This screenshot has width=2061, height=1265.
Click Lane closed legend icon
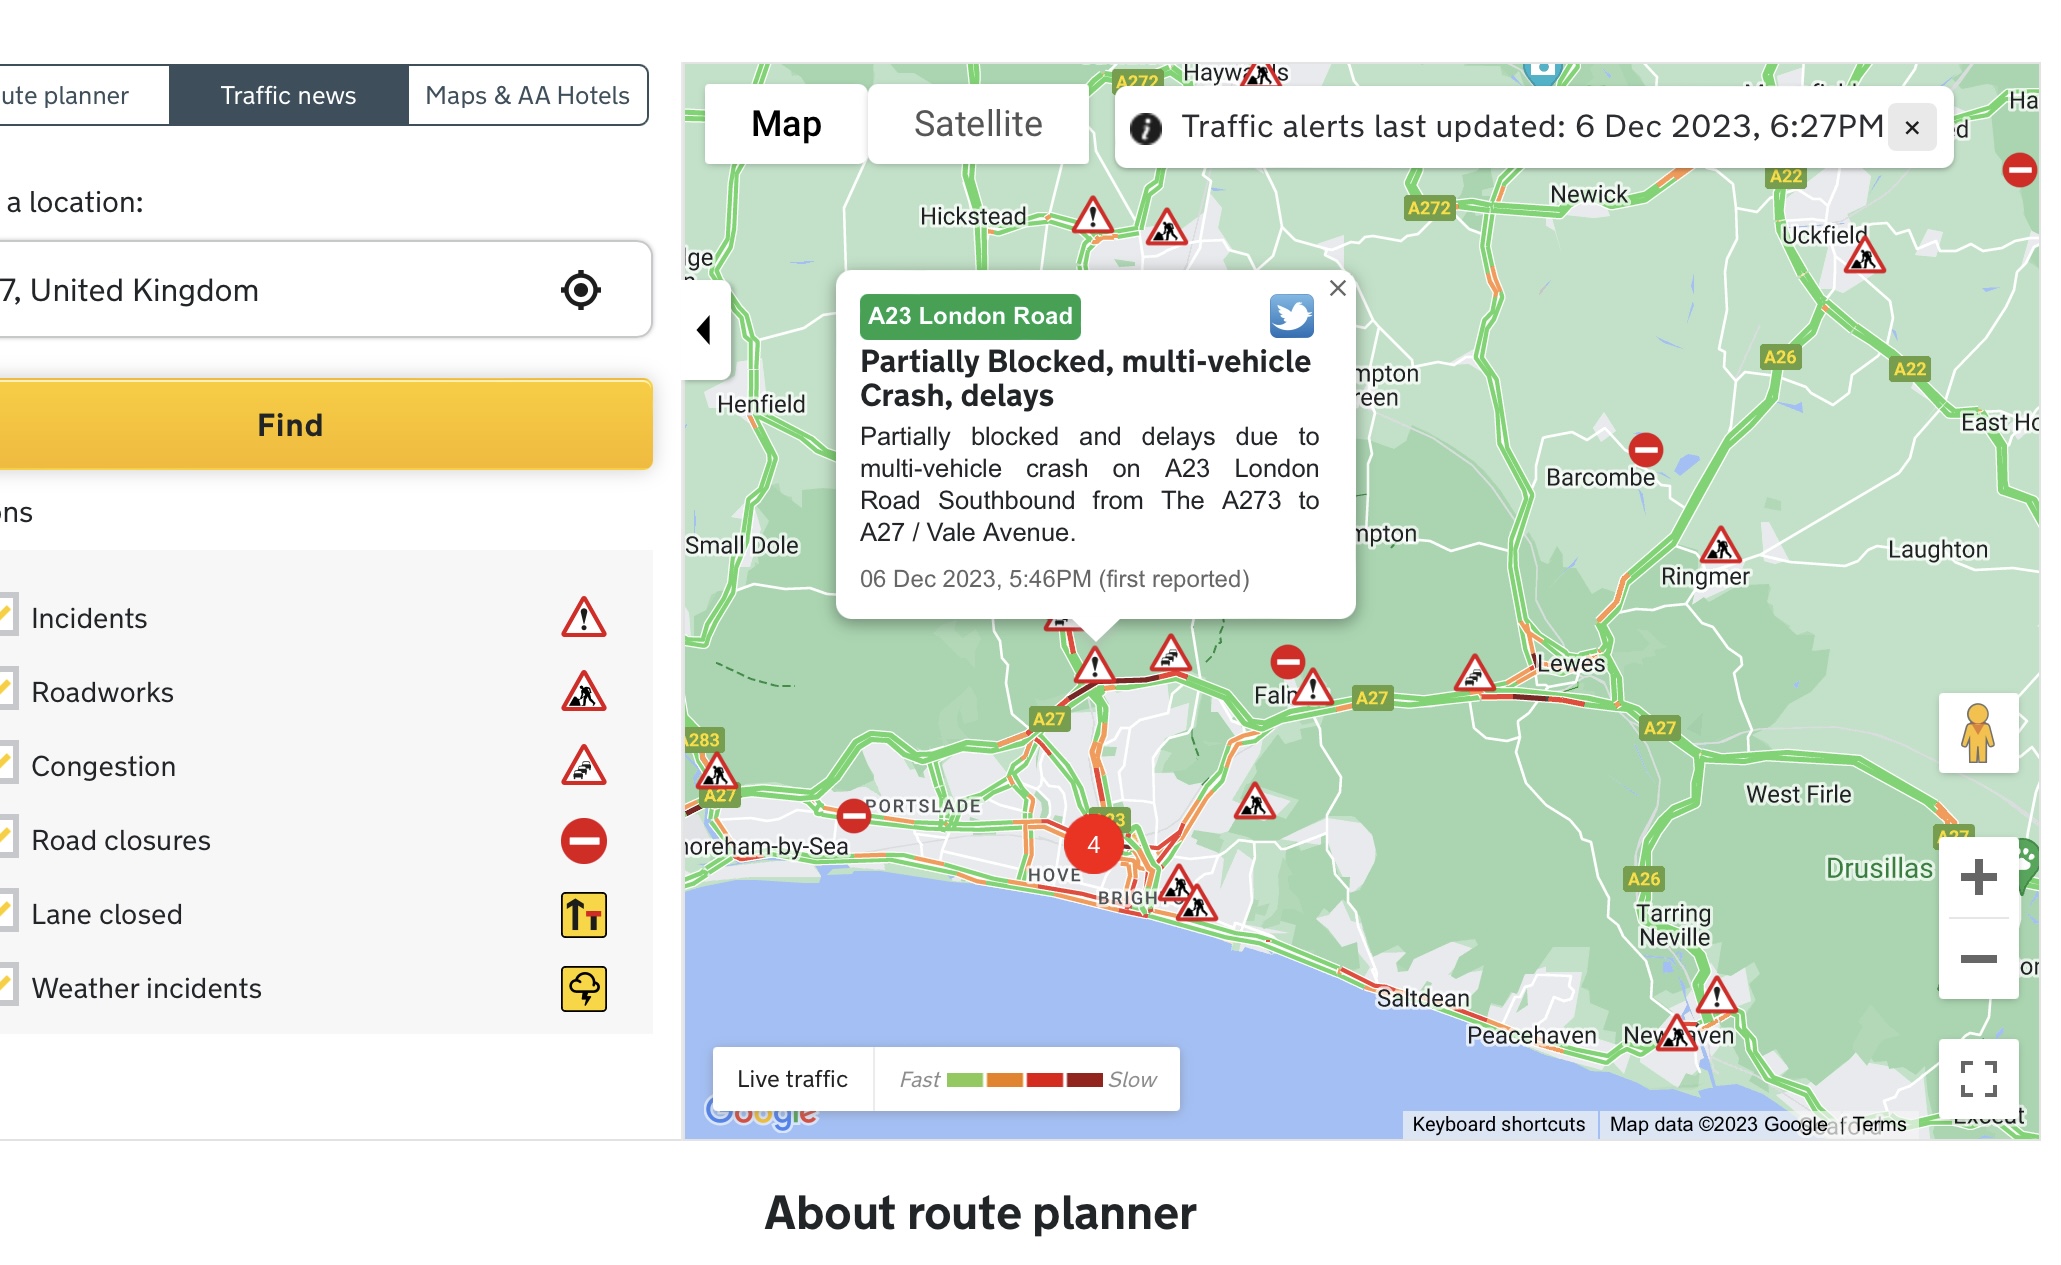pos(584,915)
